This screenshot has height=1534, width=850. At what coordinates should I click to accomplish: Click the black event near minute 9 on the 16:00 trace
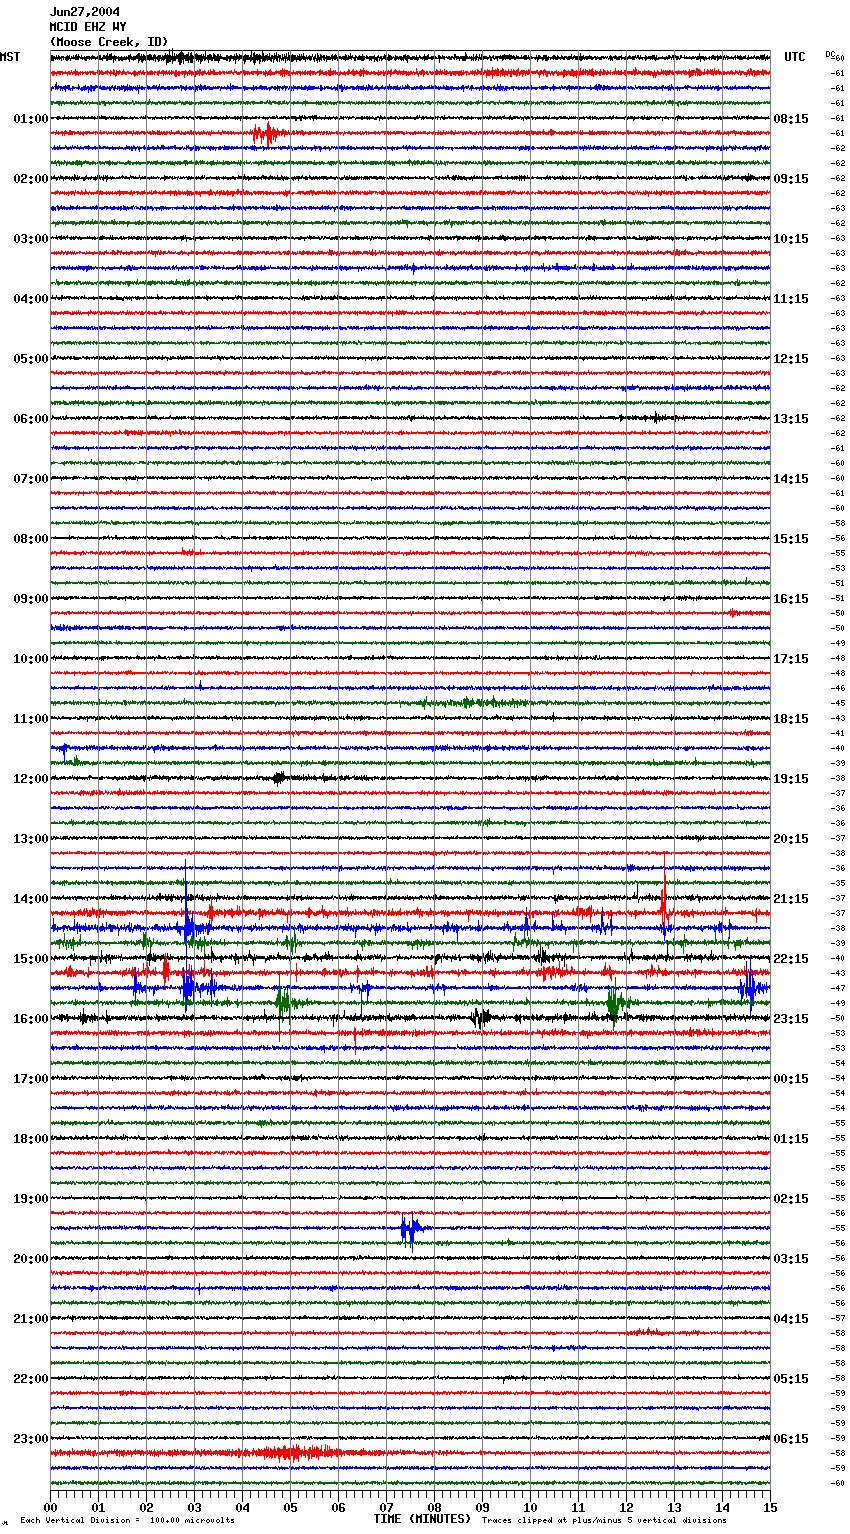point(481,1018)
